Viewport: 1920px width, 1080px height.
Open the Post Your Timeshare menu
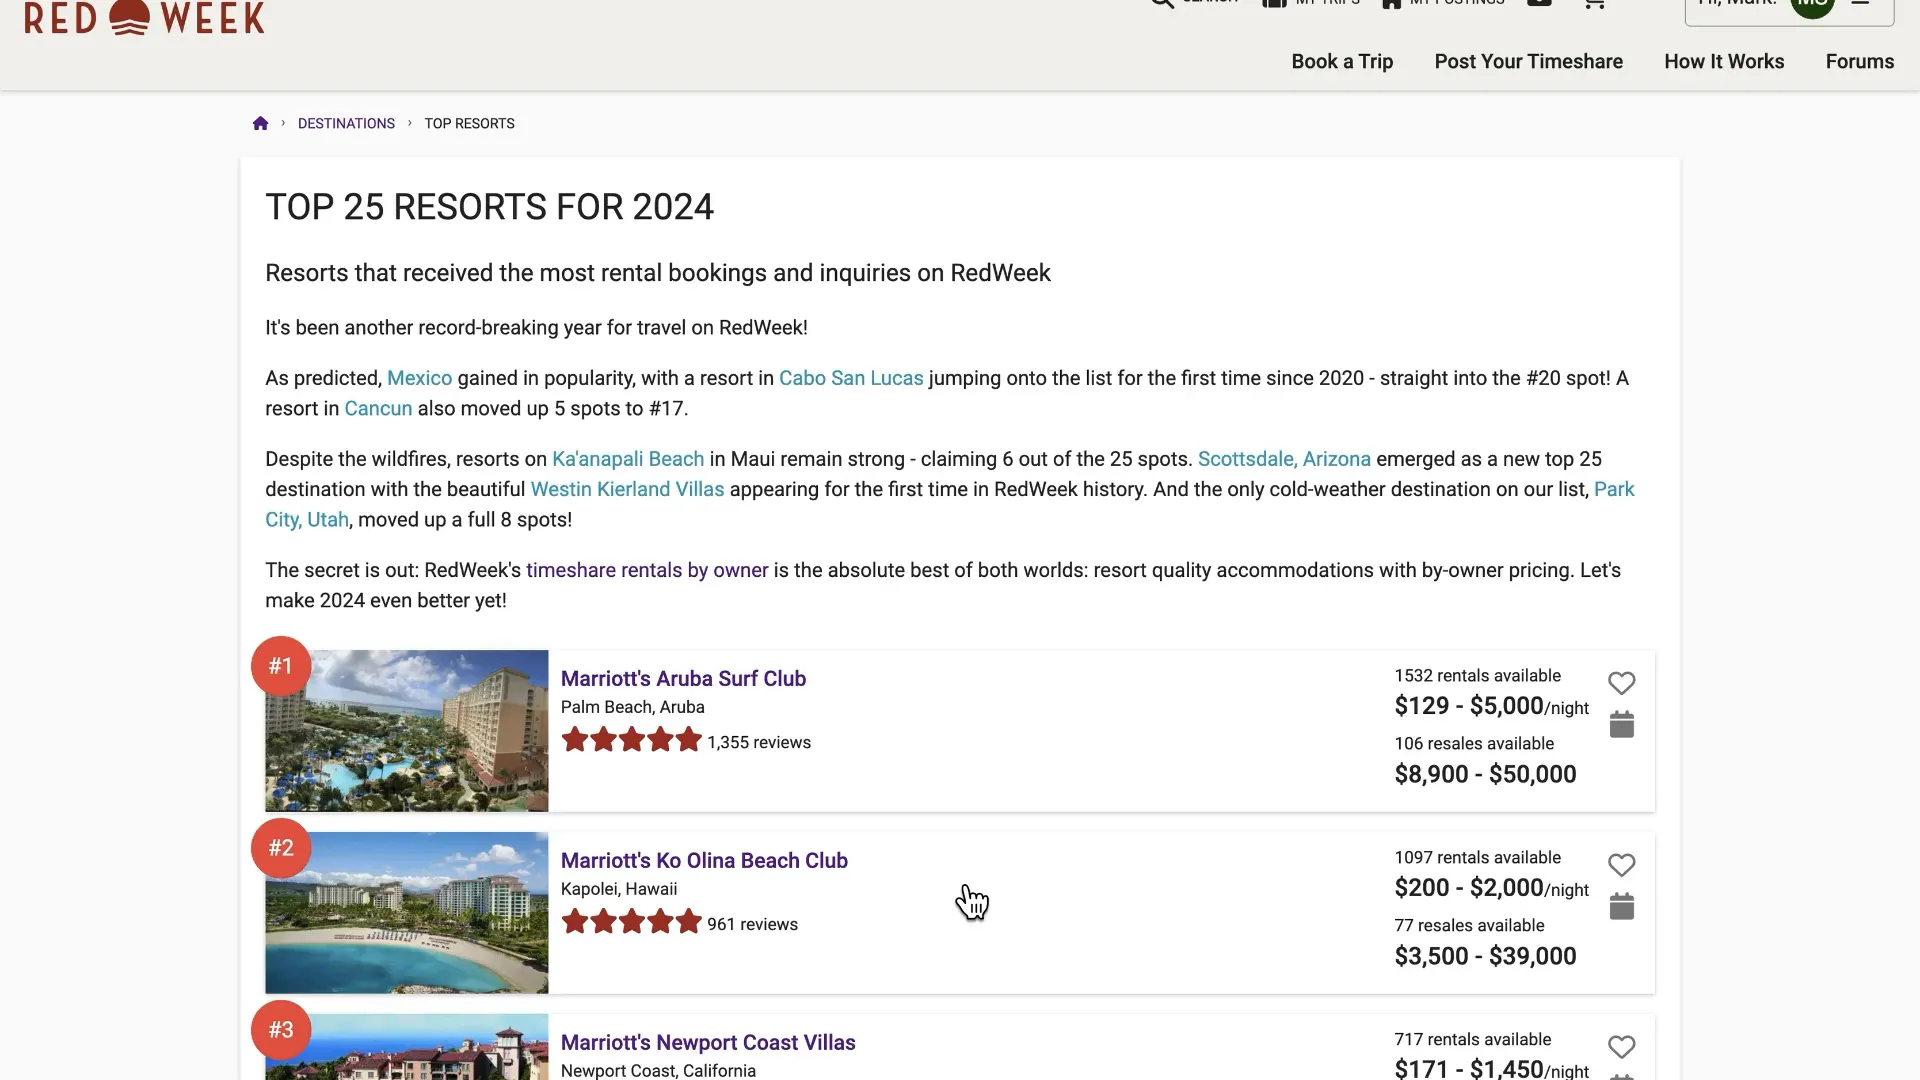(x=1528, y=61)
